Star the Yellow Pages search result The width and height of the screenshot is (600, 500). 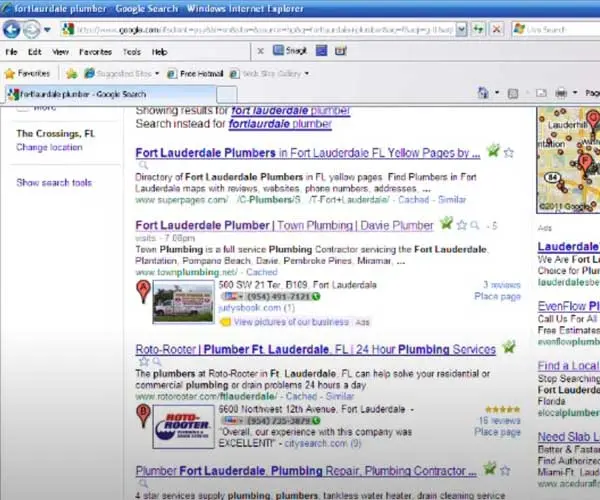tap(509, 153)
